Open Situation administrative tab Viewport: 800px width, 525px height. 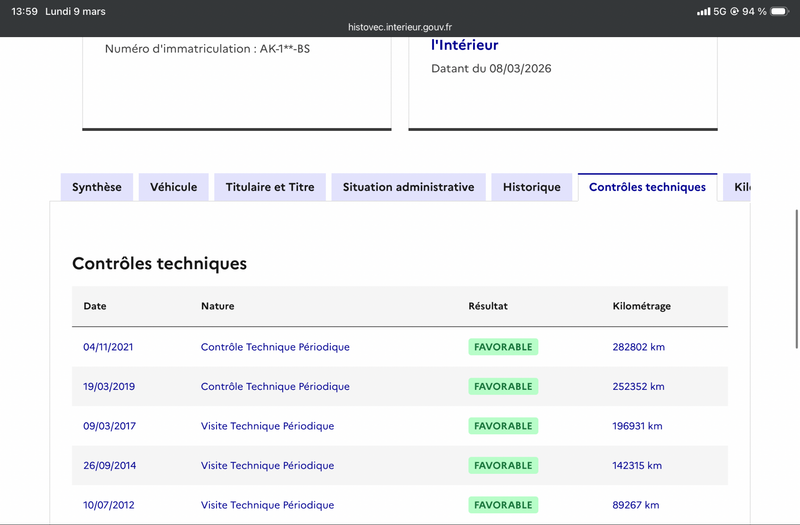pos(408,187)
